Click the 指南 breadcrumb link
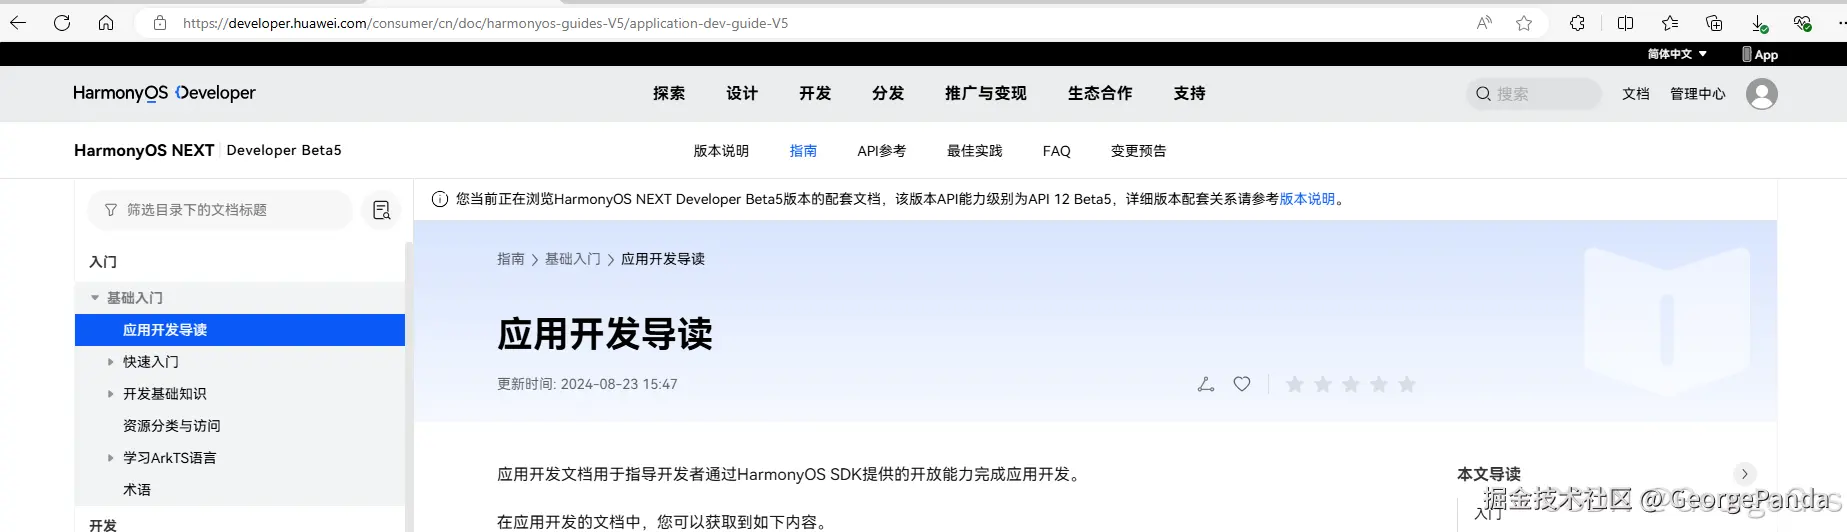Viewport: 1847px width, 532px height. [x=511, y=259]
